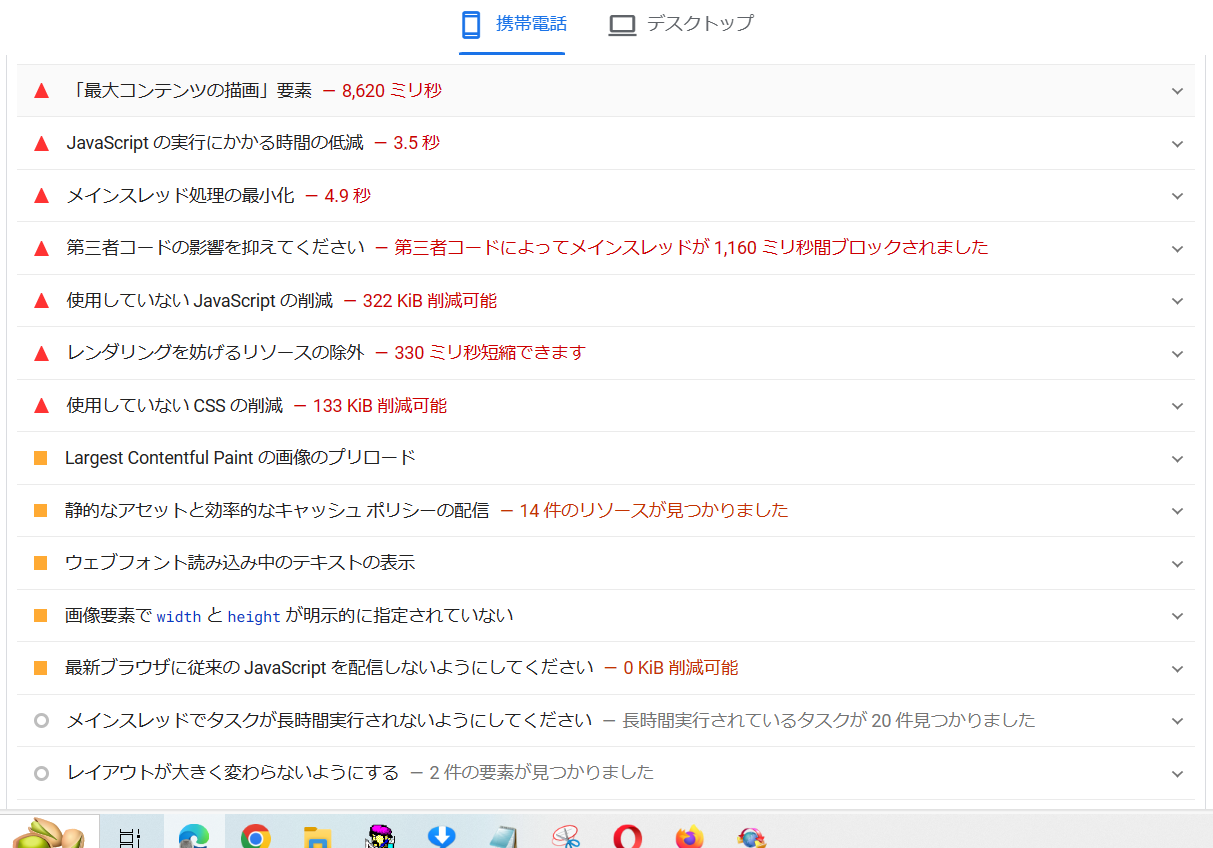This screenshot has height=848, width=1213.
Task: Expand the layout shift audit chevron
Action: (x=1177, y=773)
